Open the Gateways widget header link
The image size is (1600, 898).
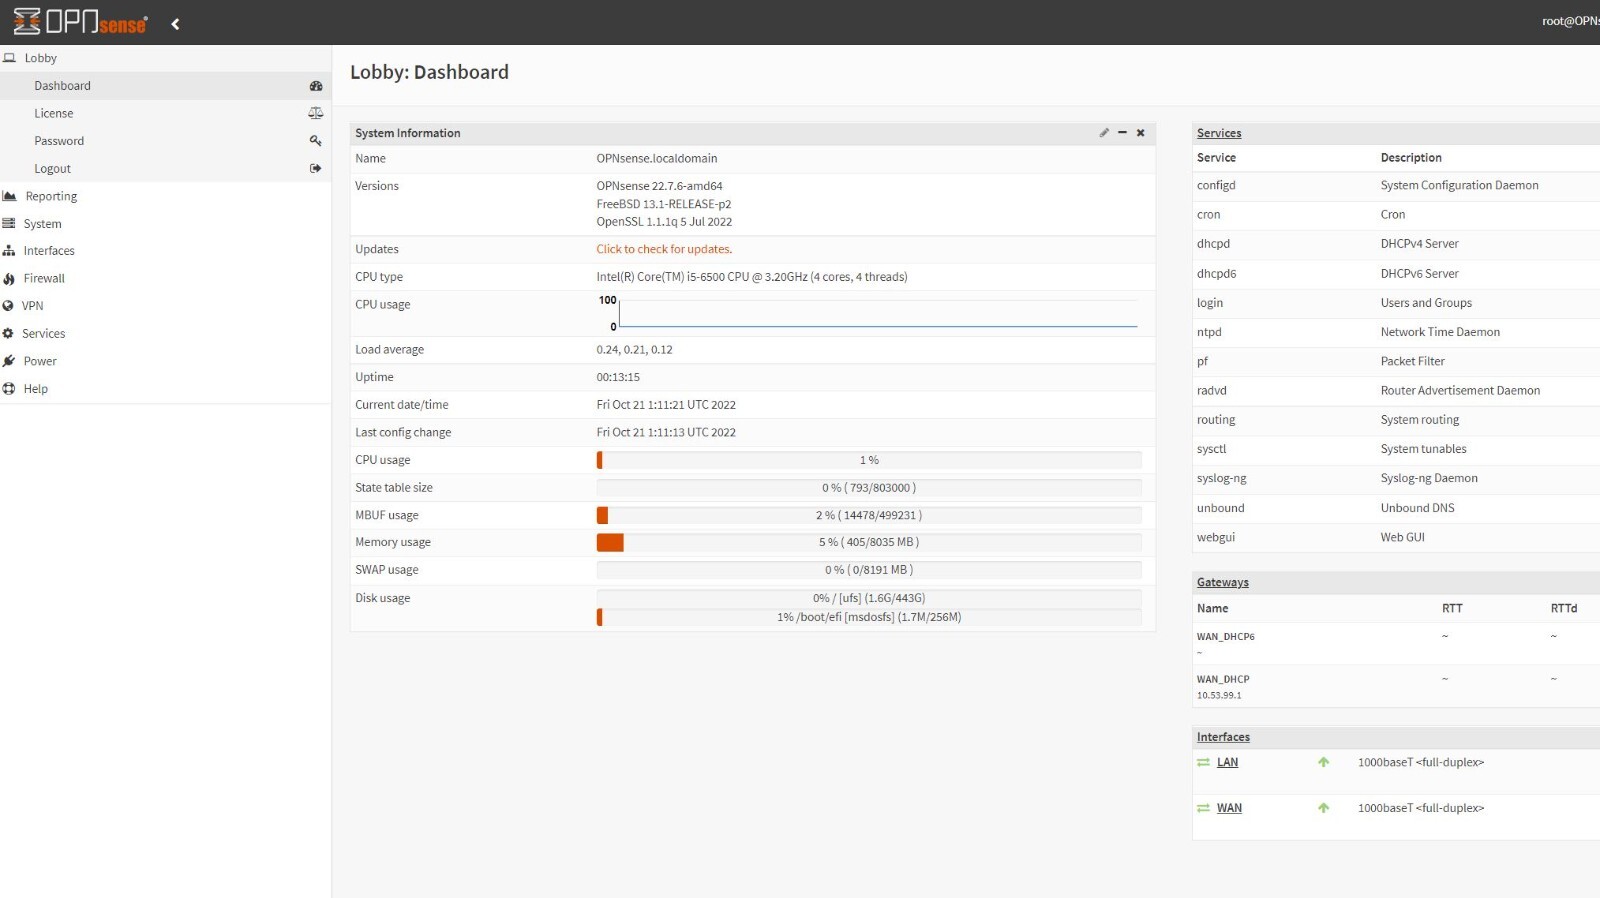tap(1223, 582)
